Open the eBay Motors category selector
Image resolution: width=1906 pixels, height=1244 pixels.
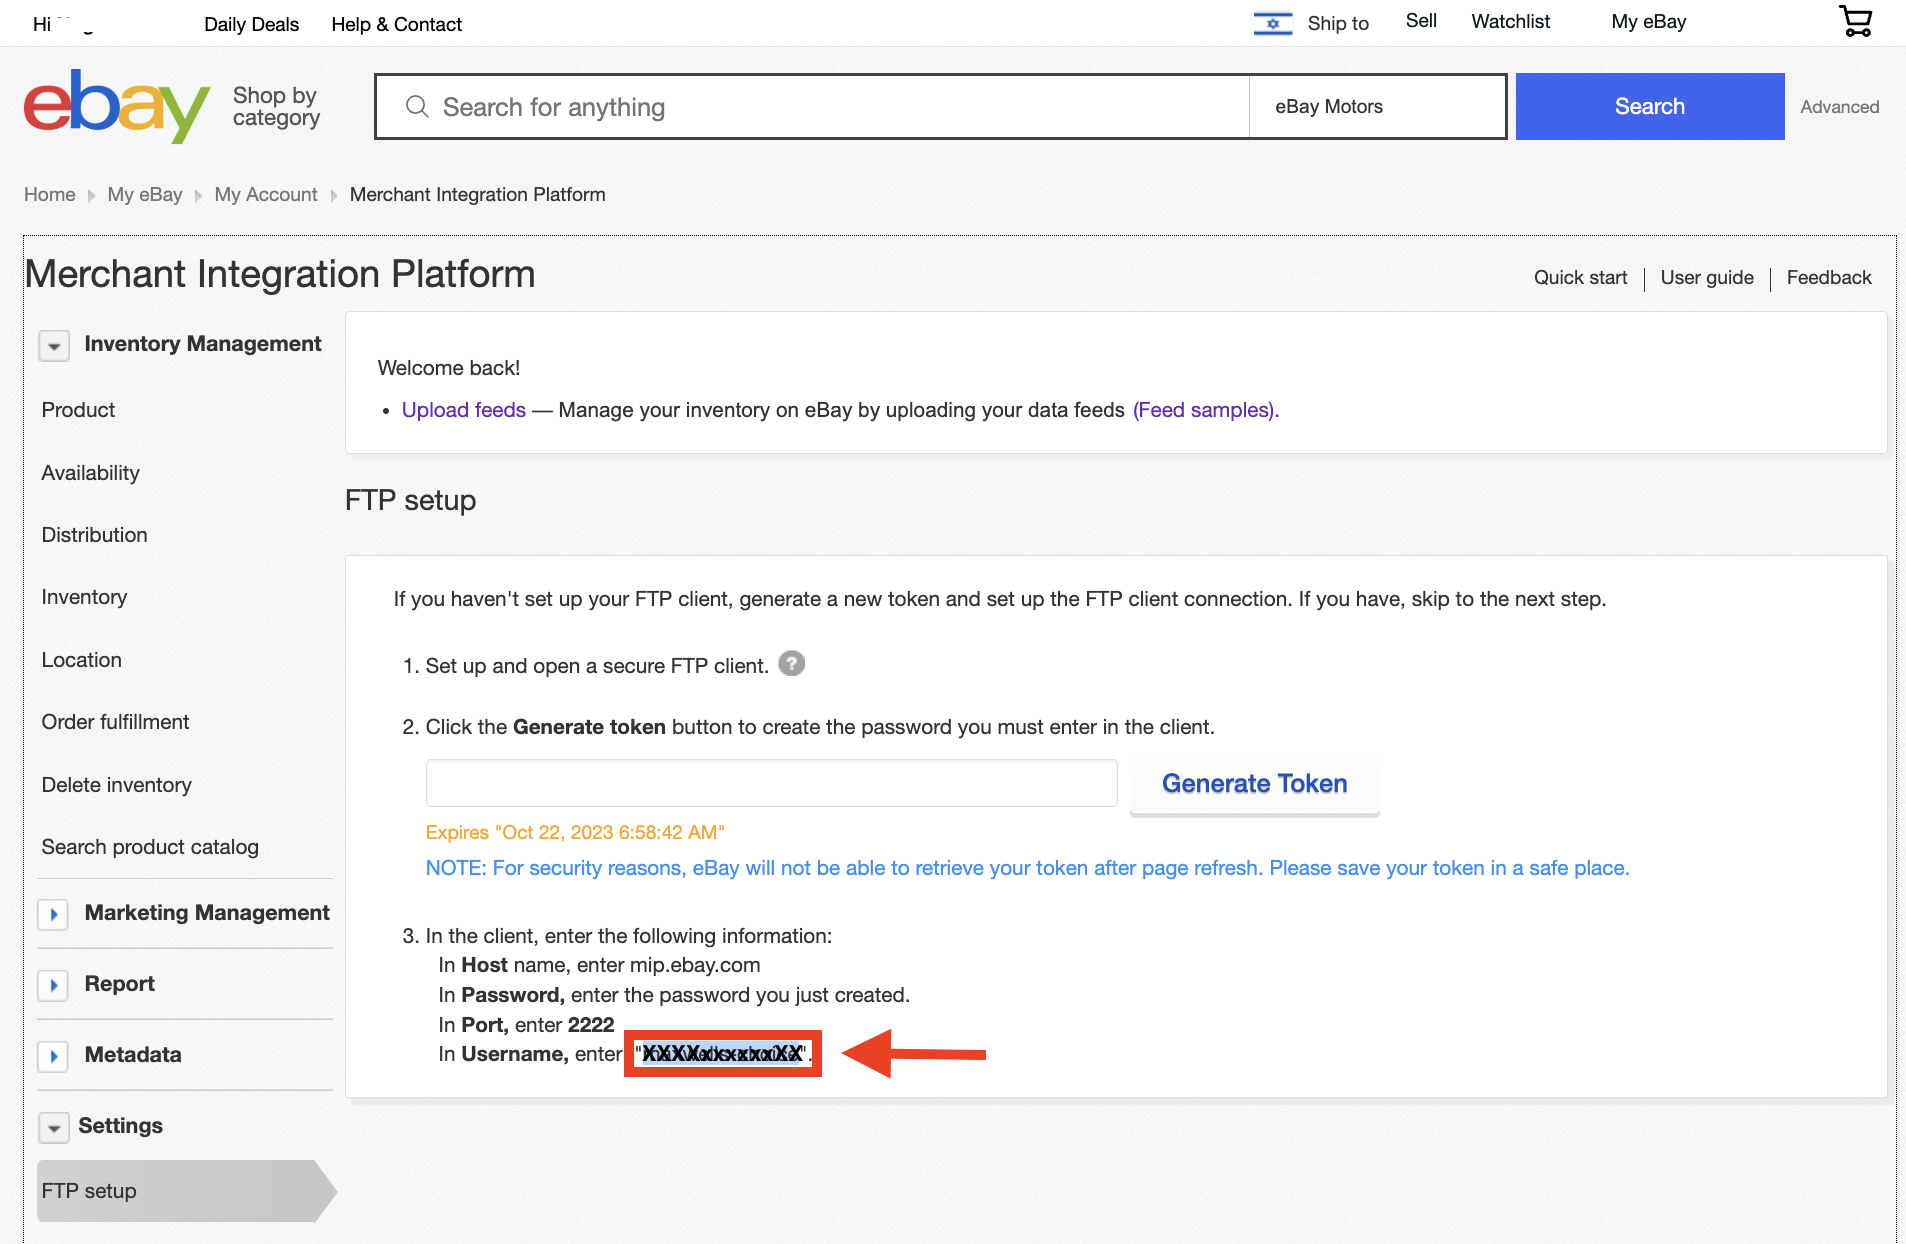click(x=1377, y=106)
